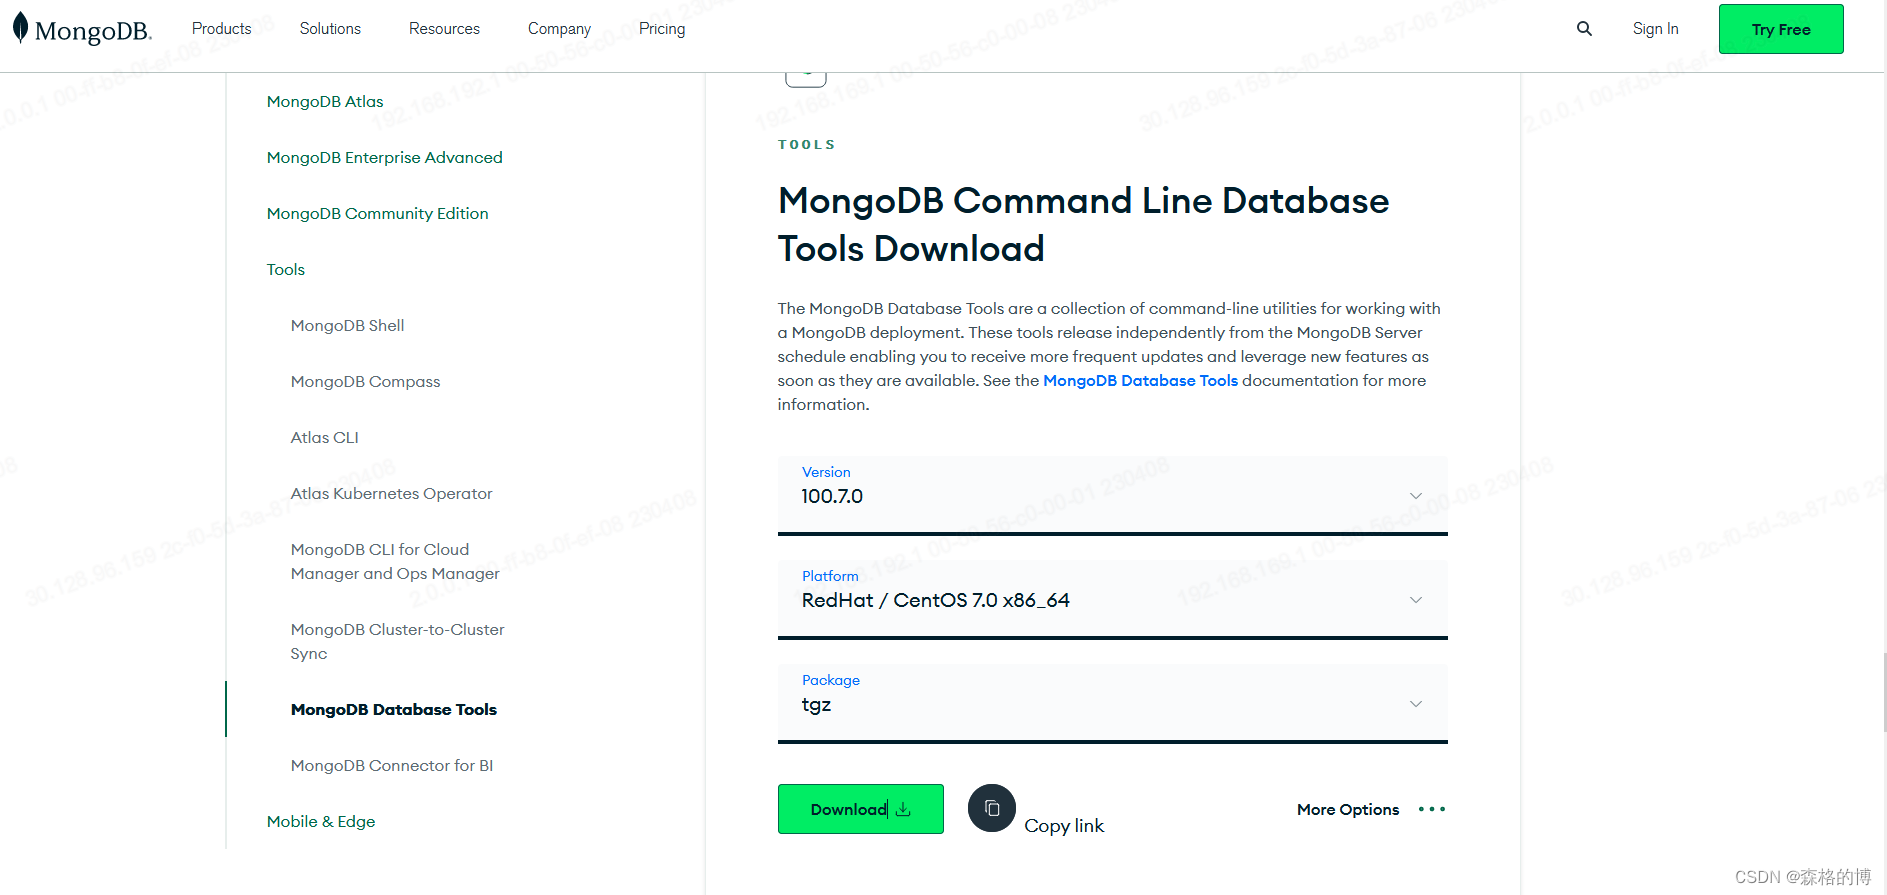Open MongoDB Community Edition in sidebar

click(377, 213)
